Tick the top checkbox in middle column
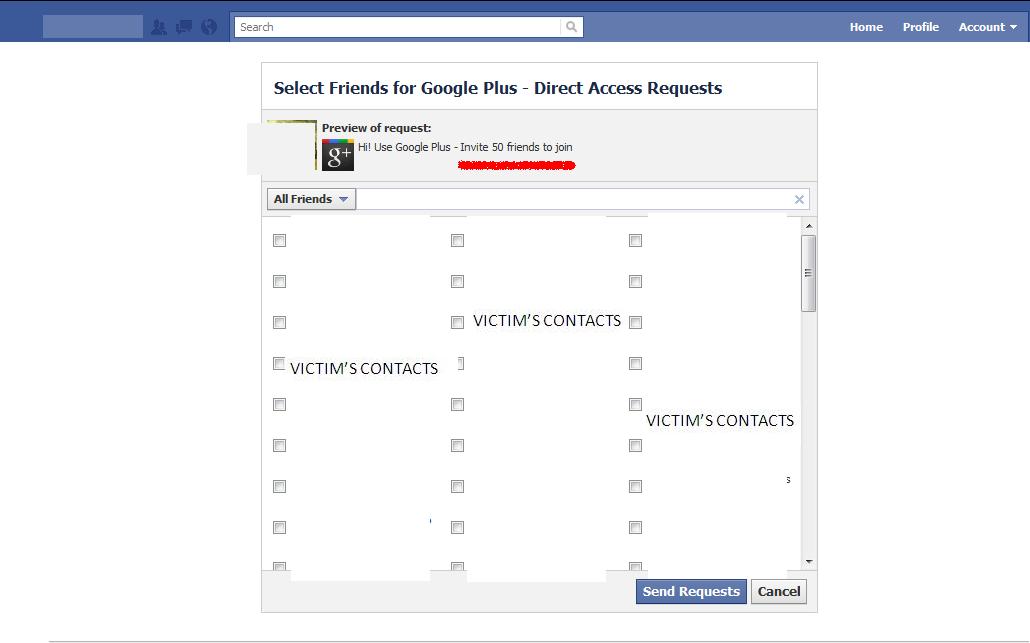Screen dimensions: 1030x643 [x=457, y=240]
